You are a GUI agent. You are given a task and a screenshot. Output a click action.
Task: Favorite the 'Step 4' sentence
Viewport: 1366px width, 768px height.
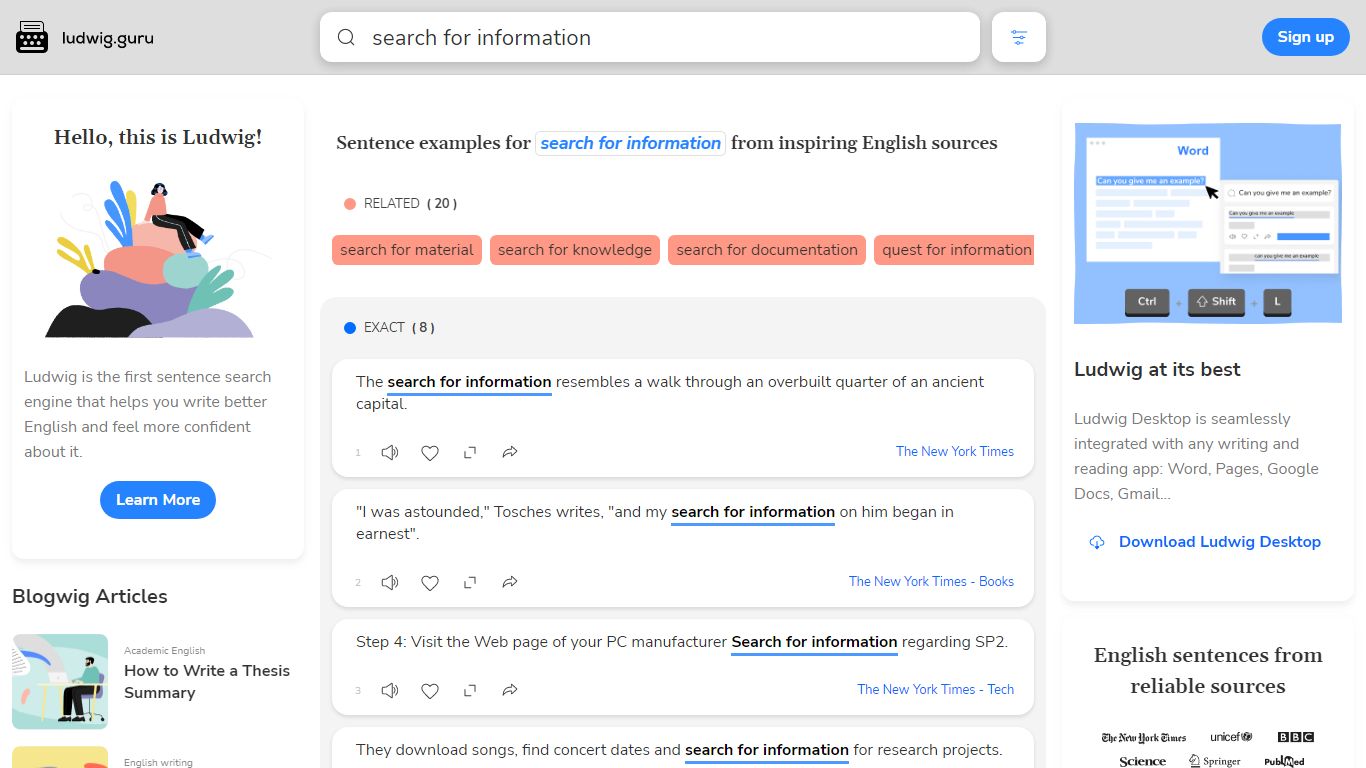coord(430,691)
